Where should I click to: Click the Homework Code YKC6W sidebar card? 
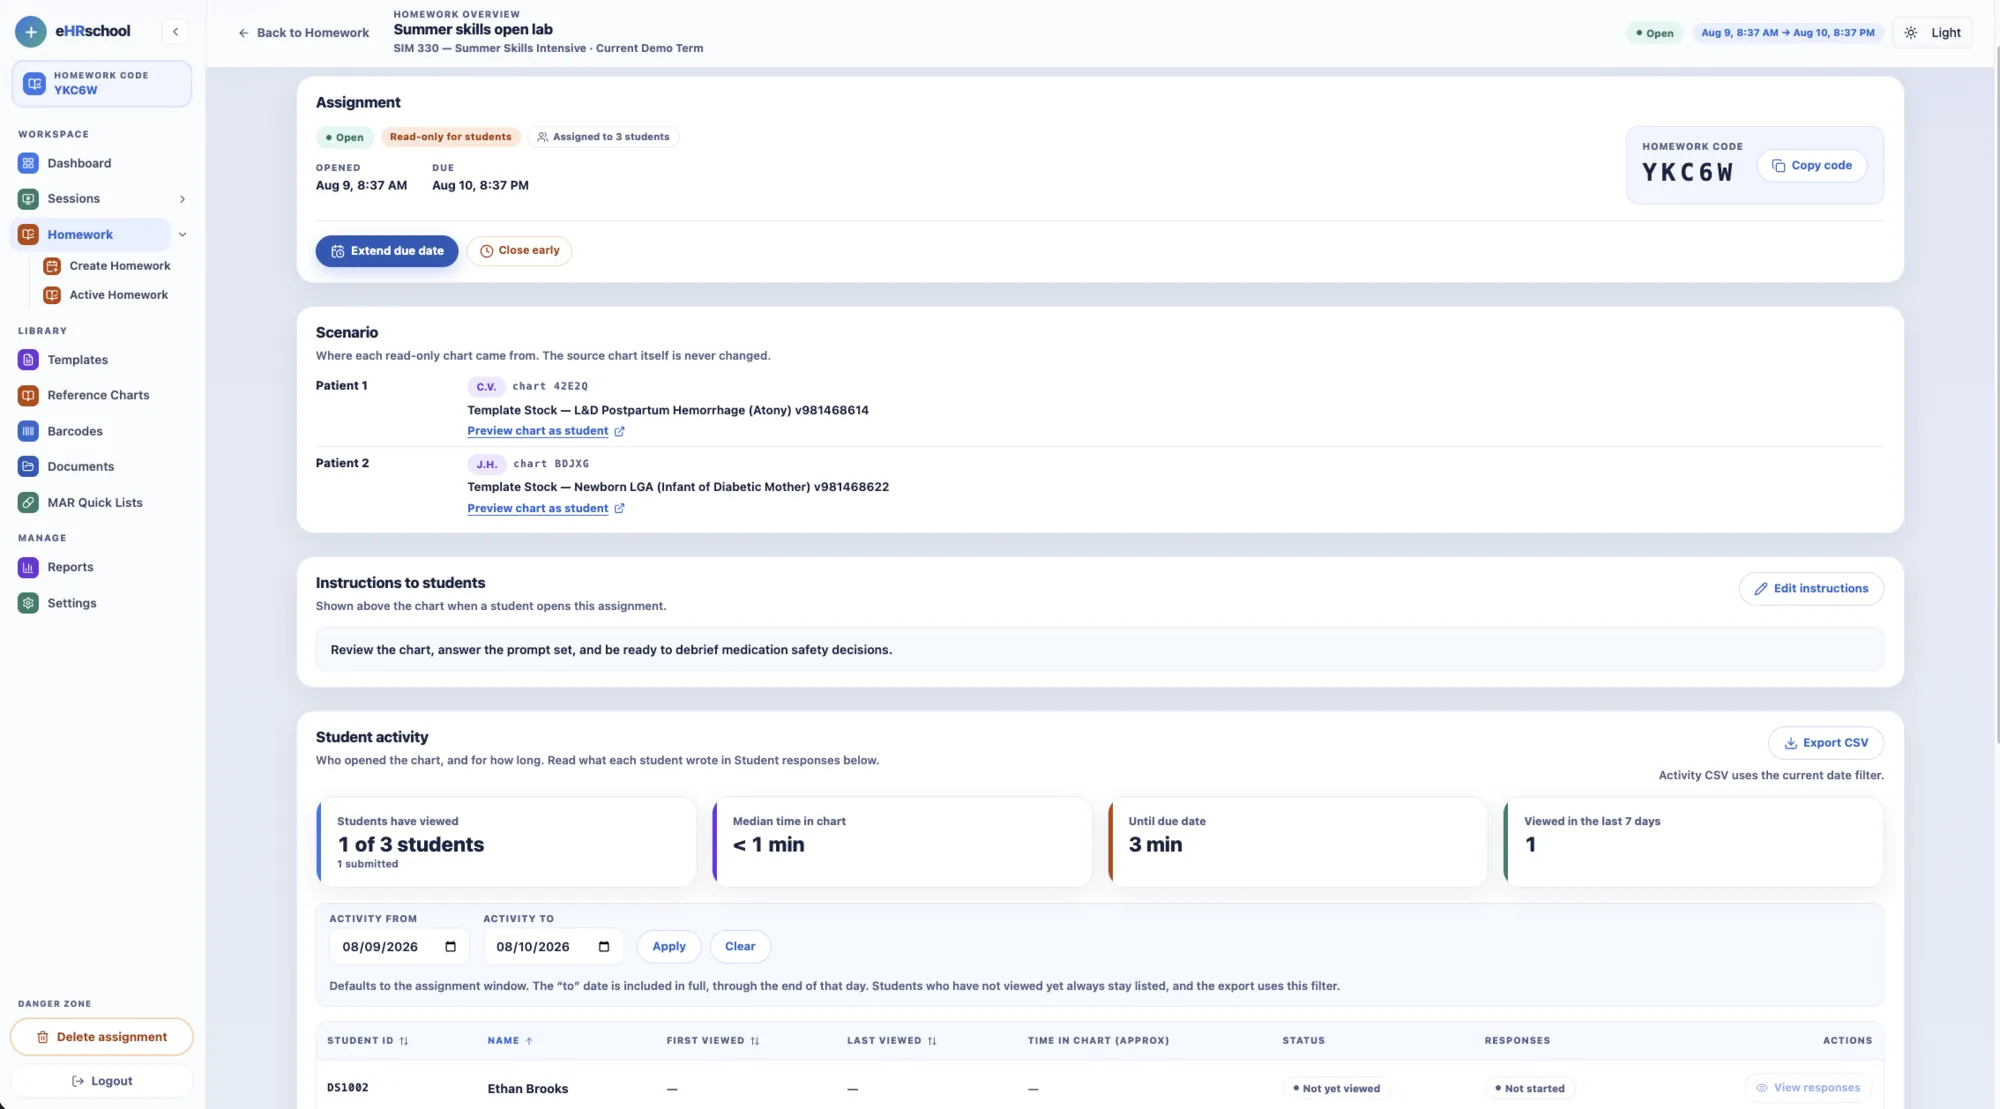[x=101, y=83]
